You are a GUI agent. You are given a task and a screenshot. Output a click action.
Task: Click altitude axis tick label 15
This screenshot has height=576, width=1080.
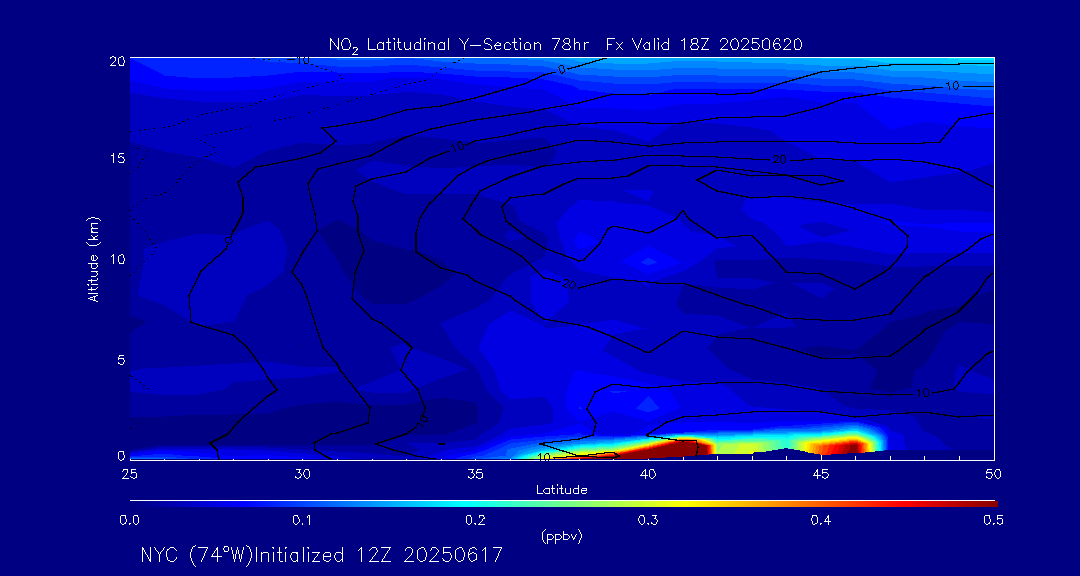(117, 158)
